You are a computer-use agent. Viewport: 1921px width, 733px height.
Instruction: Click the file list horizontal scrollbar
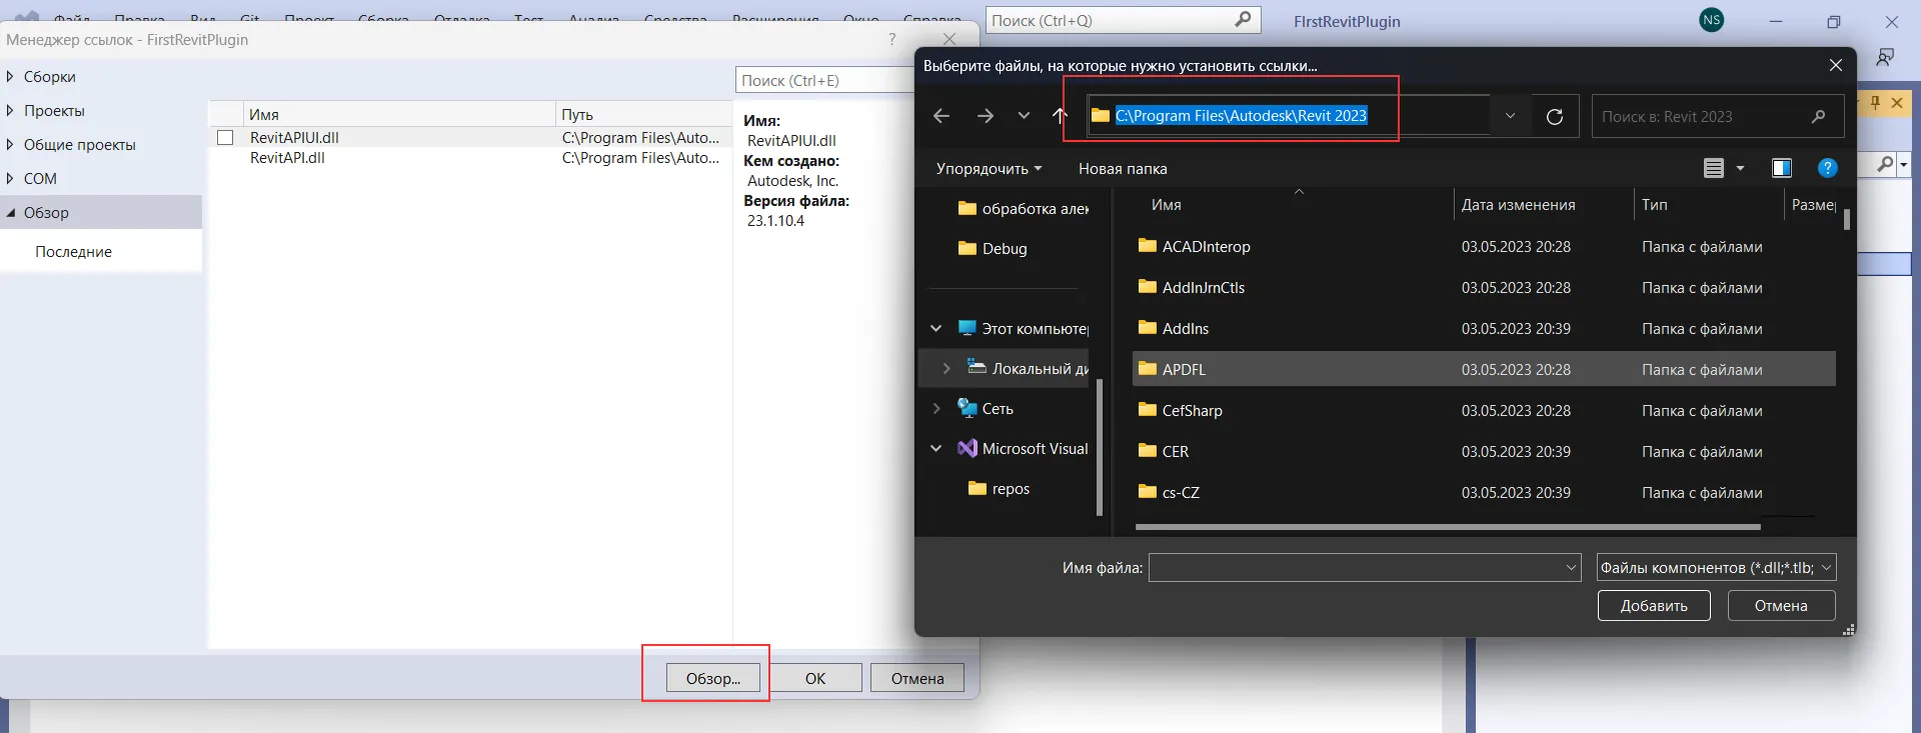[1448, 526]
